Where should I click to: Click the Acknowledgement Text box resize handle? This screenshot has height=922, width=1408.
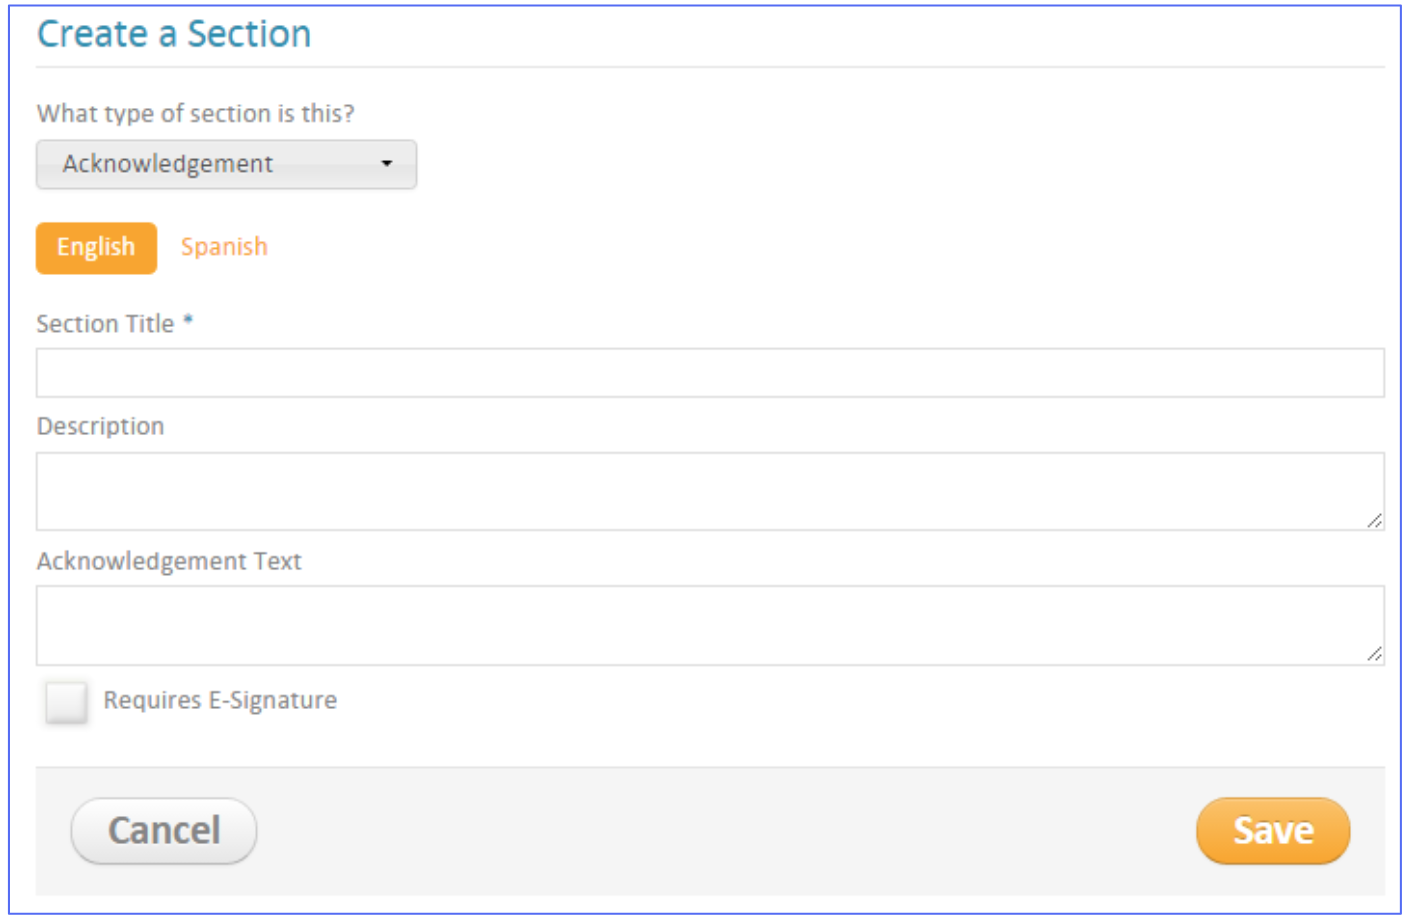tap(1375, 654)
